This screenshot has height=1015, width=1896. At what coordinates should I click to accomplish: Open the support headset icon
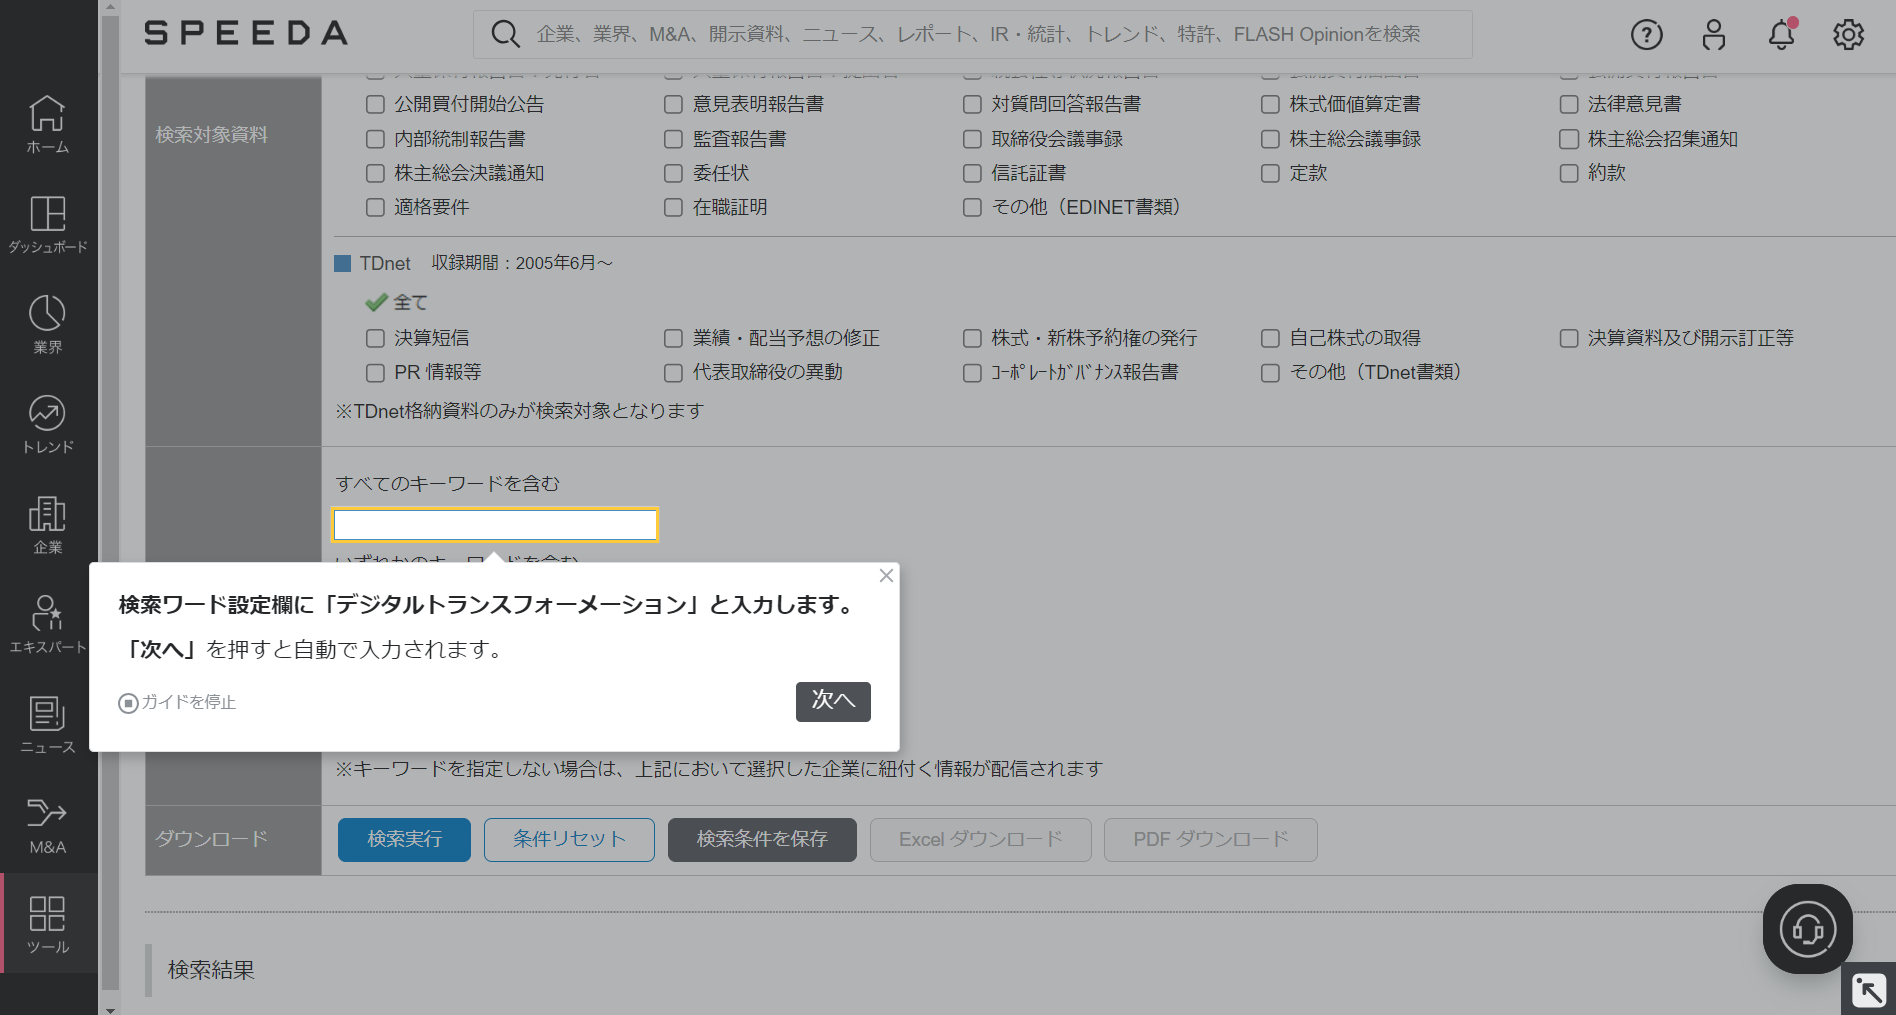tap(1806, 928)
